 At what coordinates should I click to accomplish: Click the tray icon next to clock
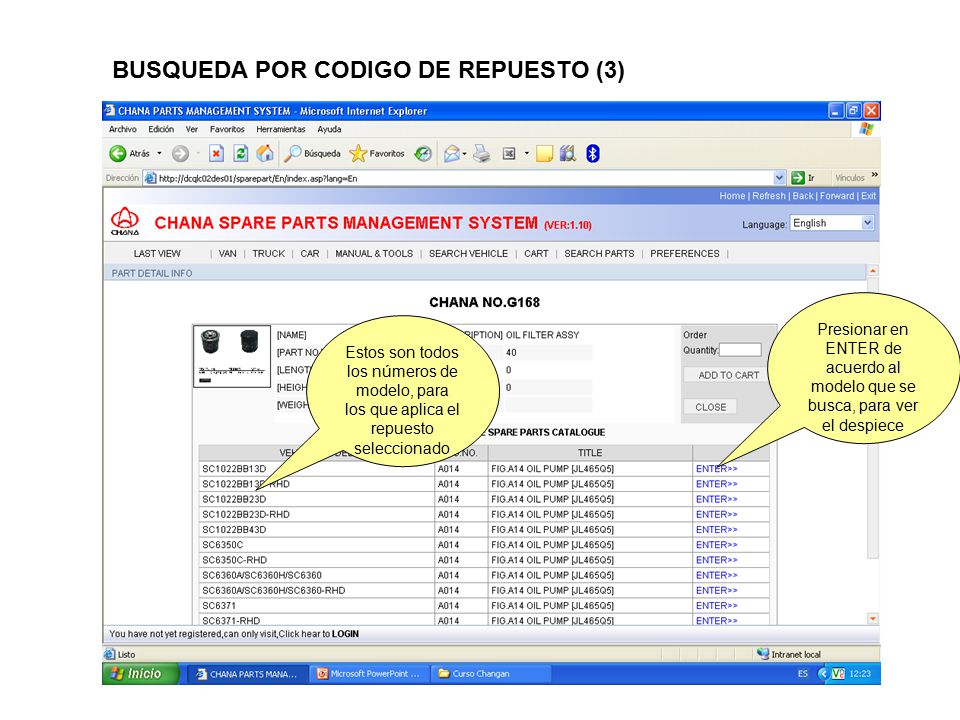(838, 673)
